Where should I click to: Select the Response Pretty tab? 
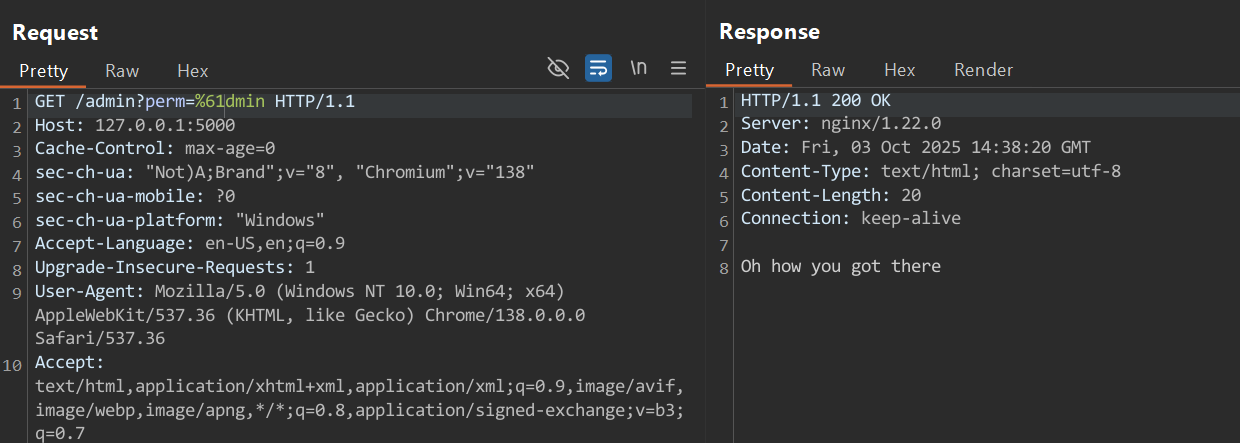pyautogui.click(x=749, y=70)
